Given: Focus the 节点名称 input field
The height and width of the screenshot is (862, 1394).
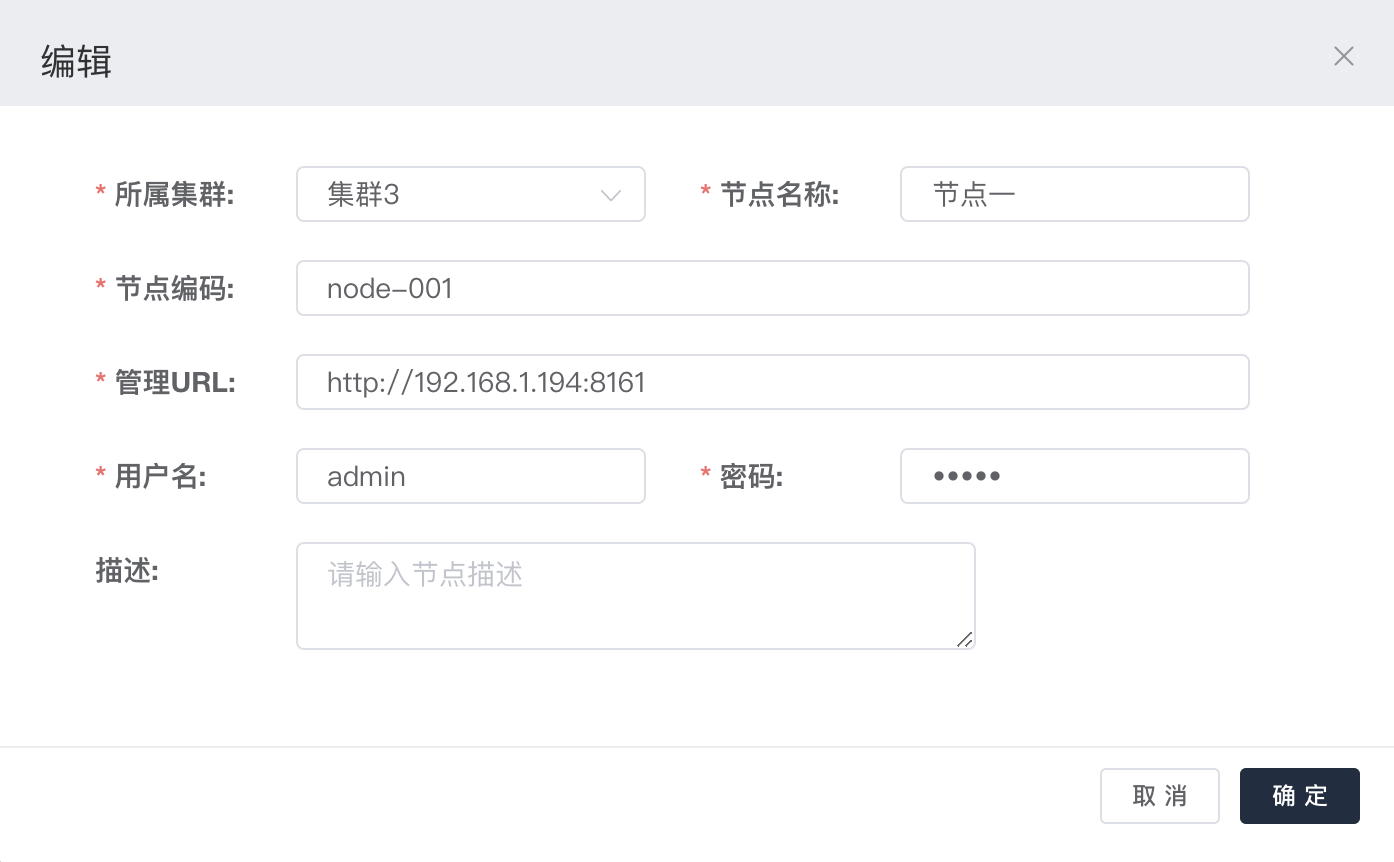Looking at the screenshot, I should 1074,194.
